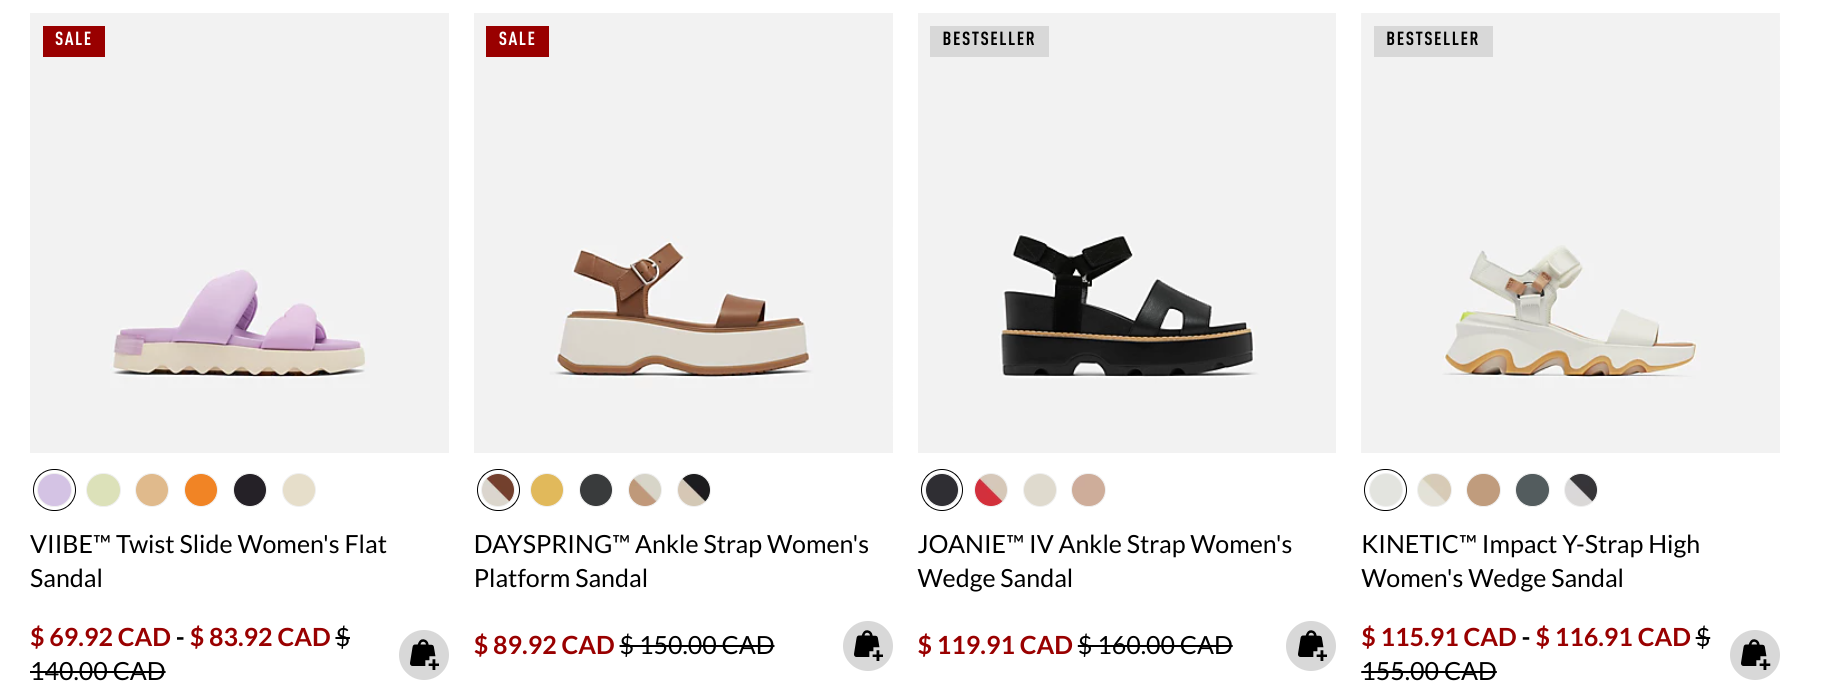The width and height of the screenshot is (1838, 697).
Task: Select yellow swatch for DAYSPRING sandal
Action: coord(547,490)
